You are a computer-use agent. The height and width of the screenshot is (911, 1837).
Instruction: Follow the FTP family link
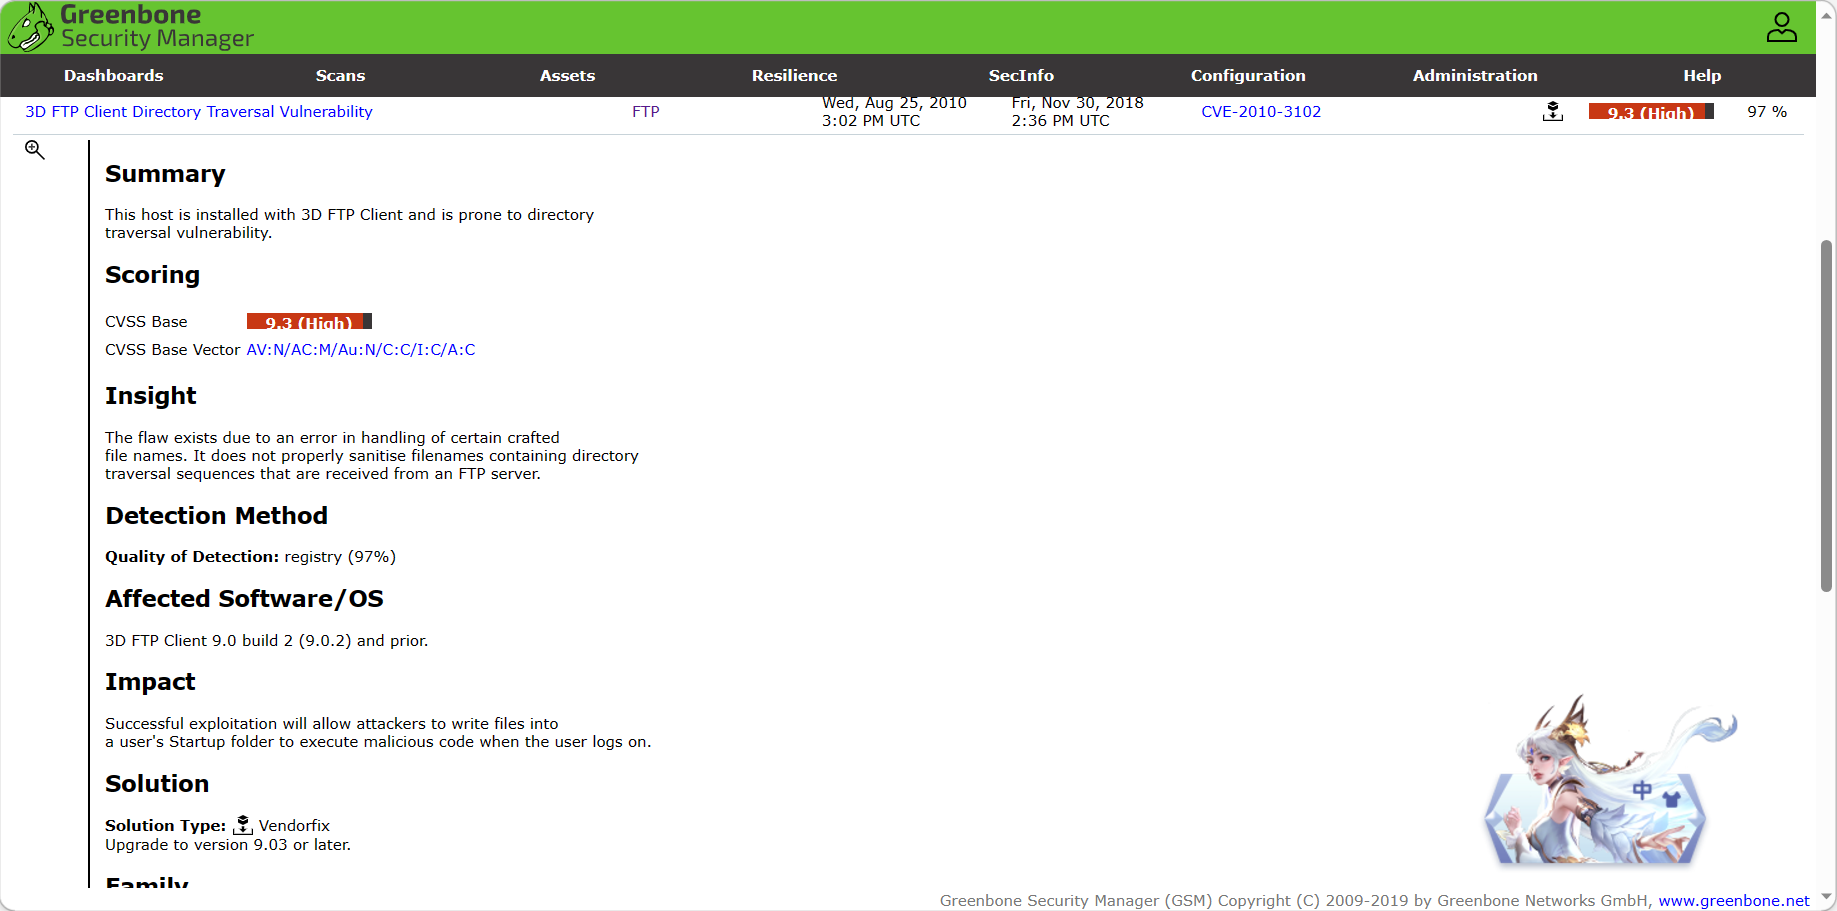click(646, 112)
